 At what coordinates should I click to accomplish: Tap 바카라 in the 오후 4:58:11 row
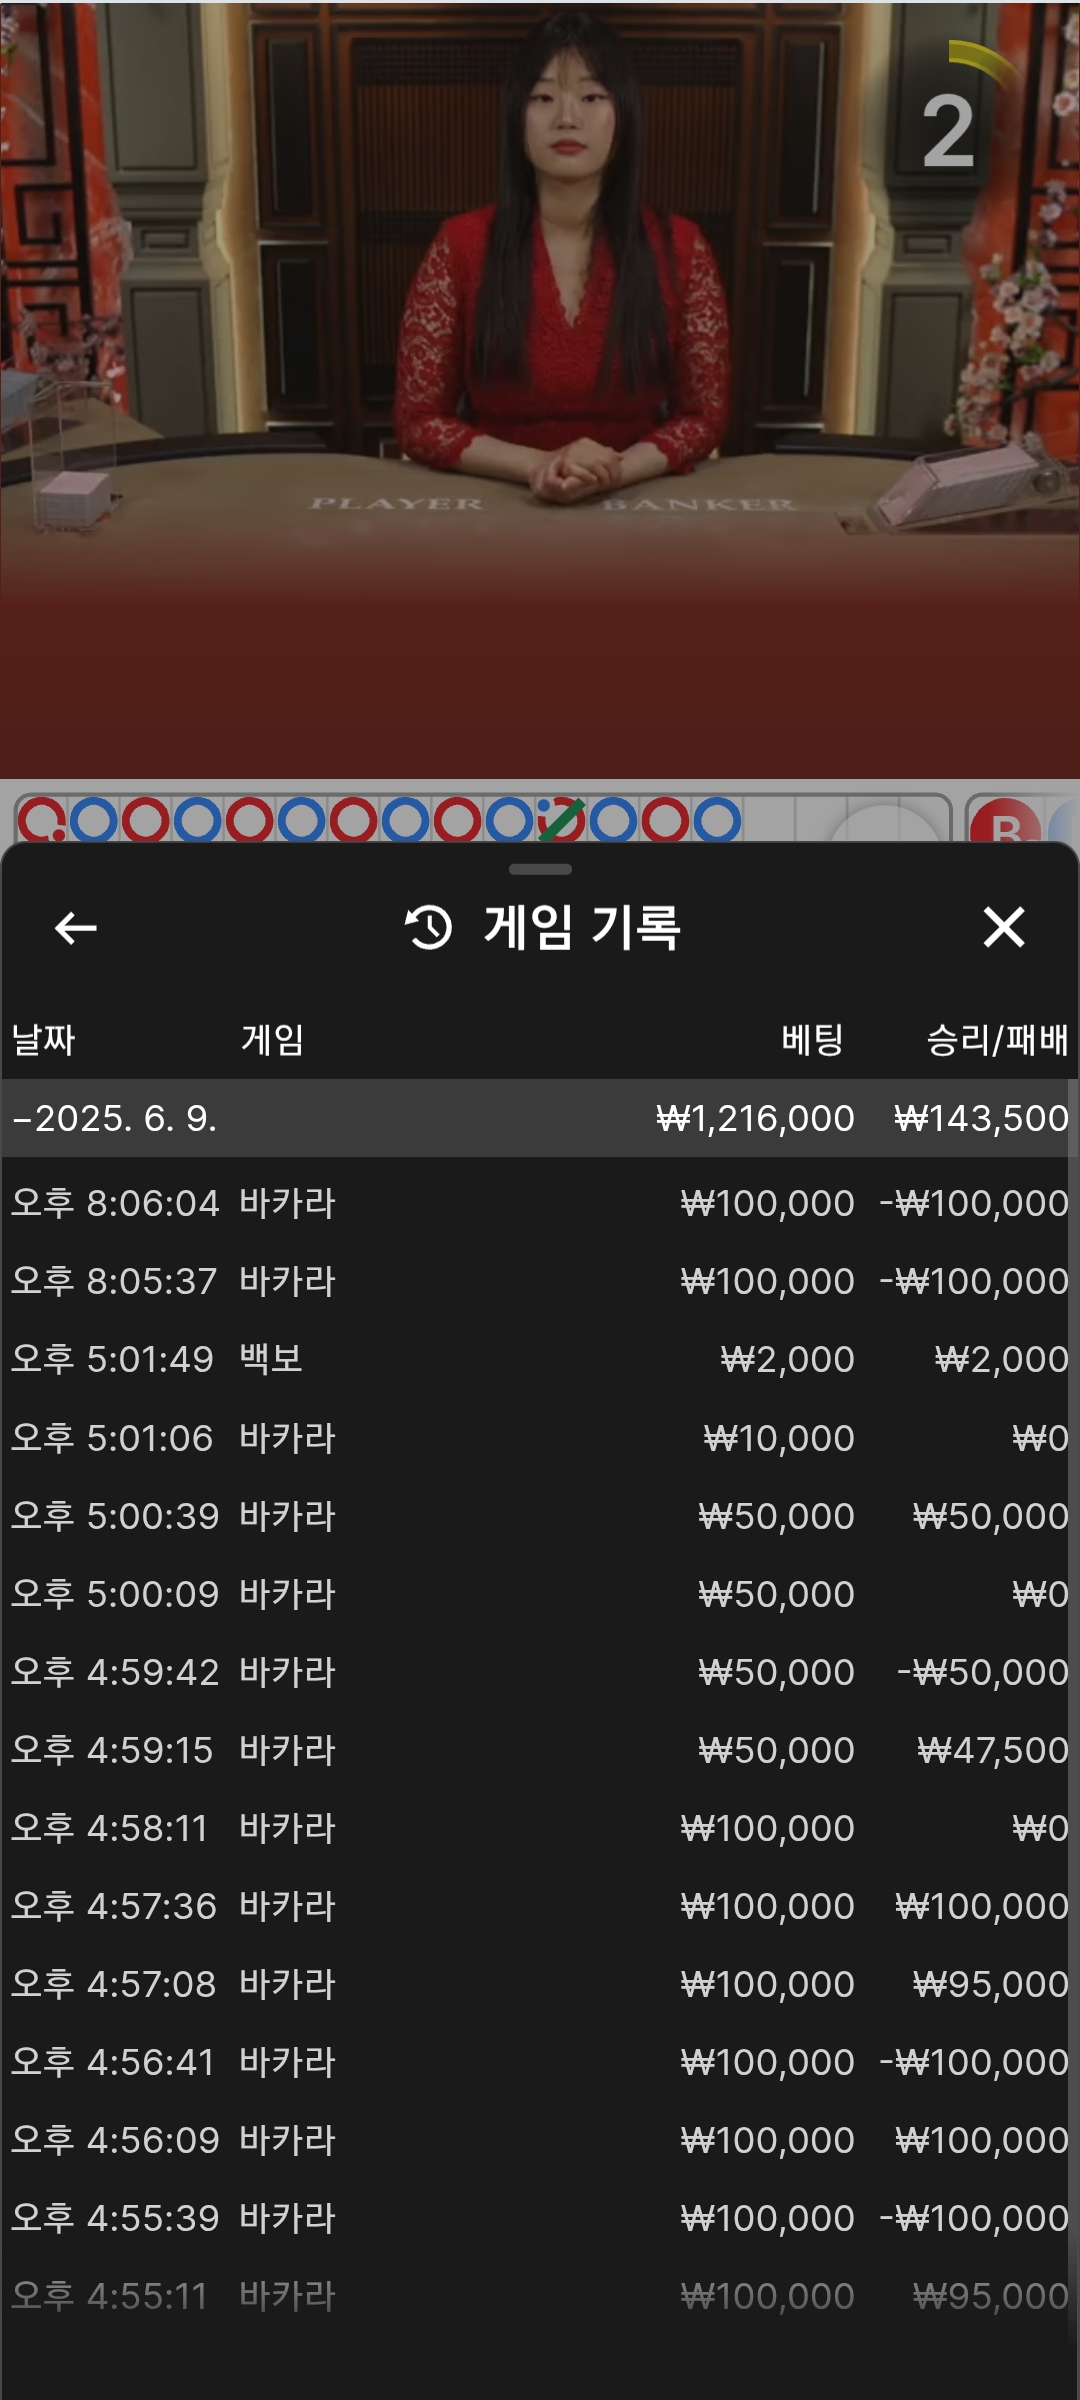click(x=288, y=1828)
